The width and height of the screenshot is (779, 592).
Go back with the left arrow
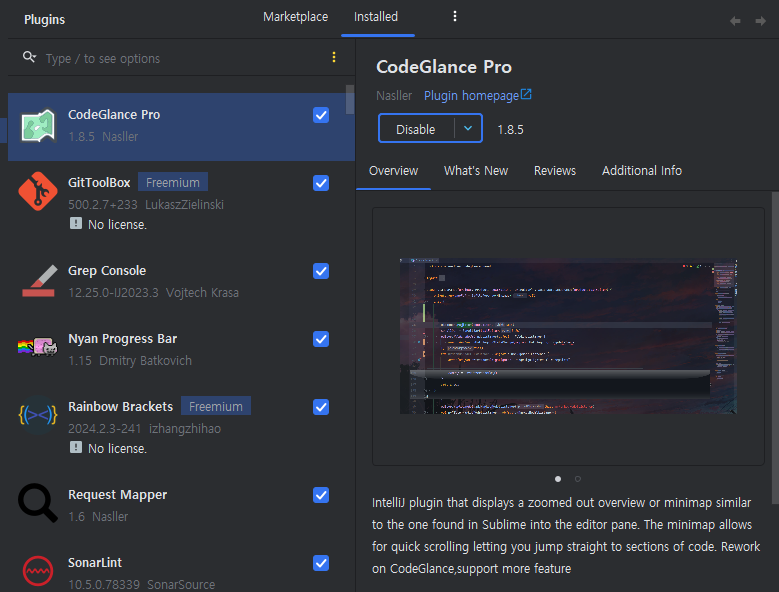coord(735,21)
